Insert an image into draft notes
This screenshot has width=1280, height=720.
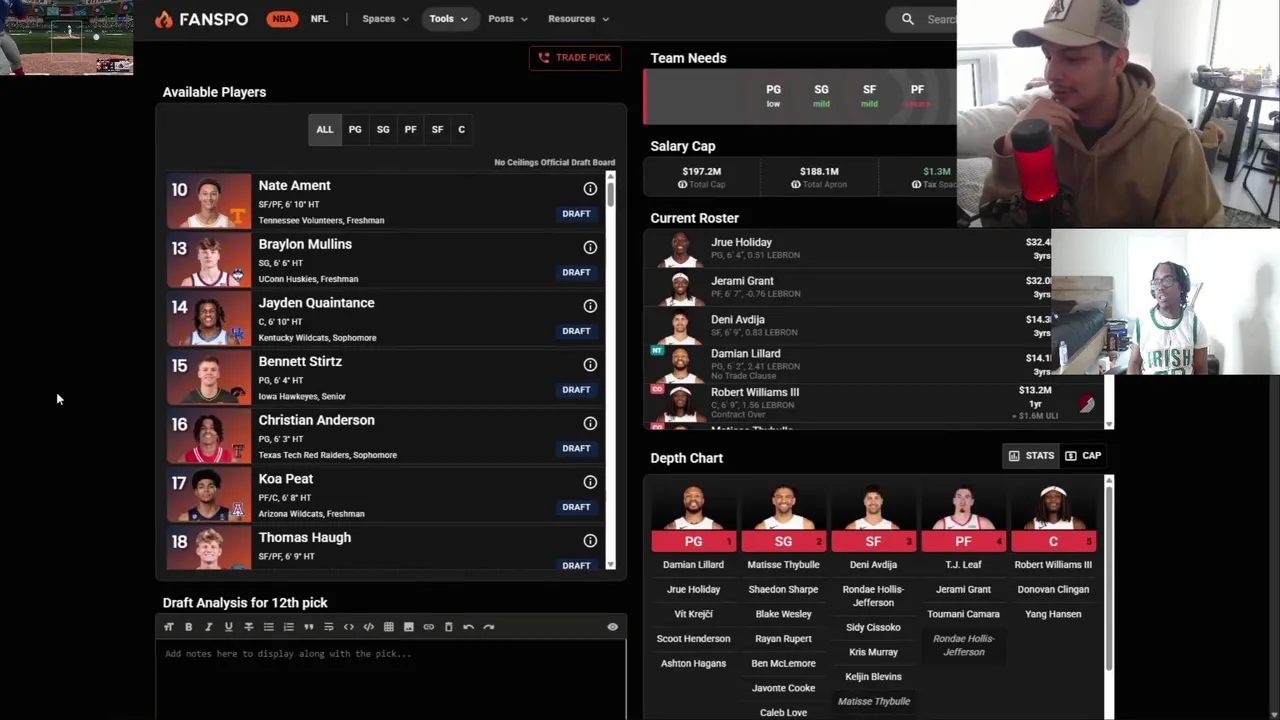(x=408, y=627)
